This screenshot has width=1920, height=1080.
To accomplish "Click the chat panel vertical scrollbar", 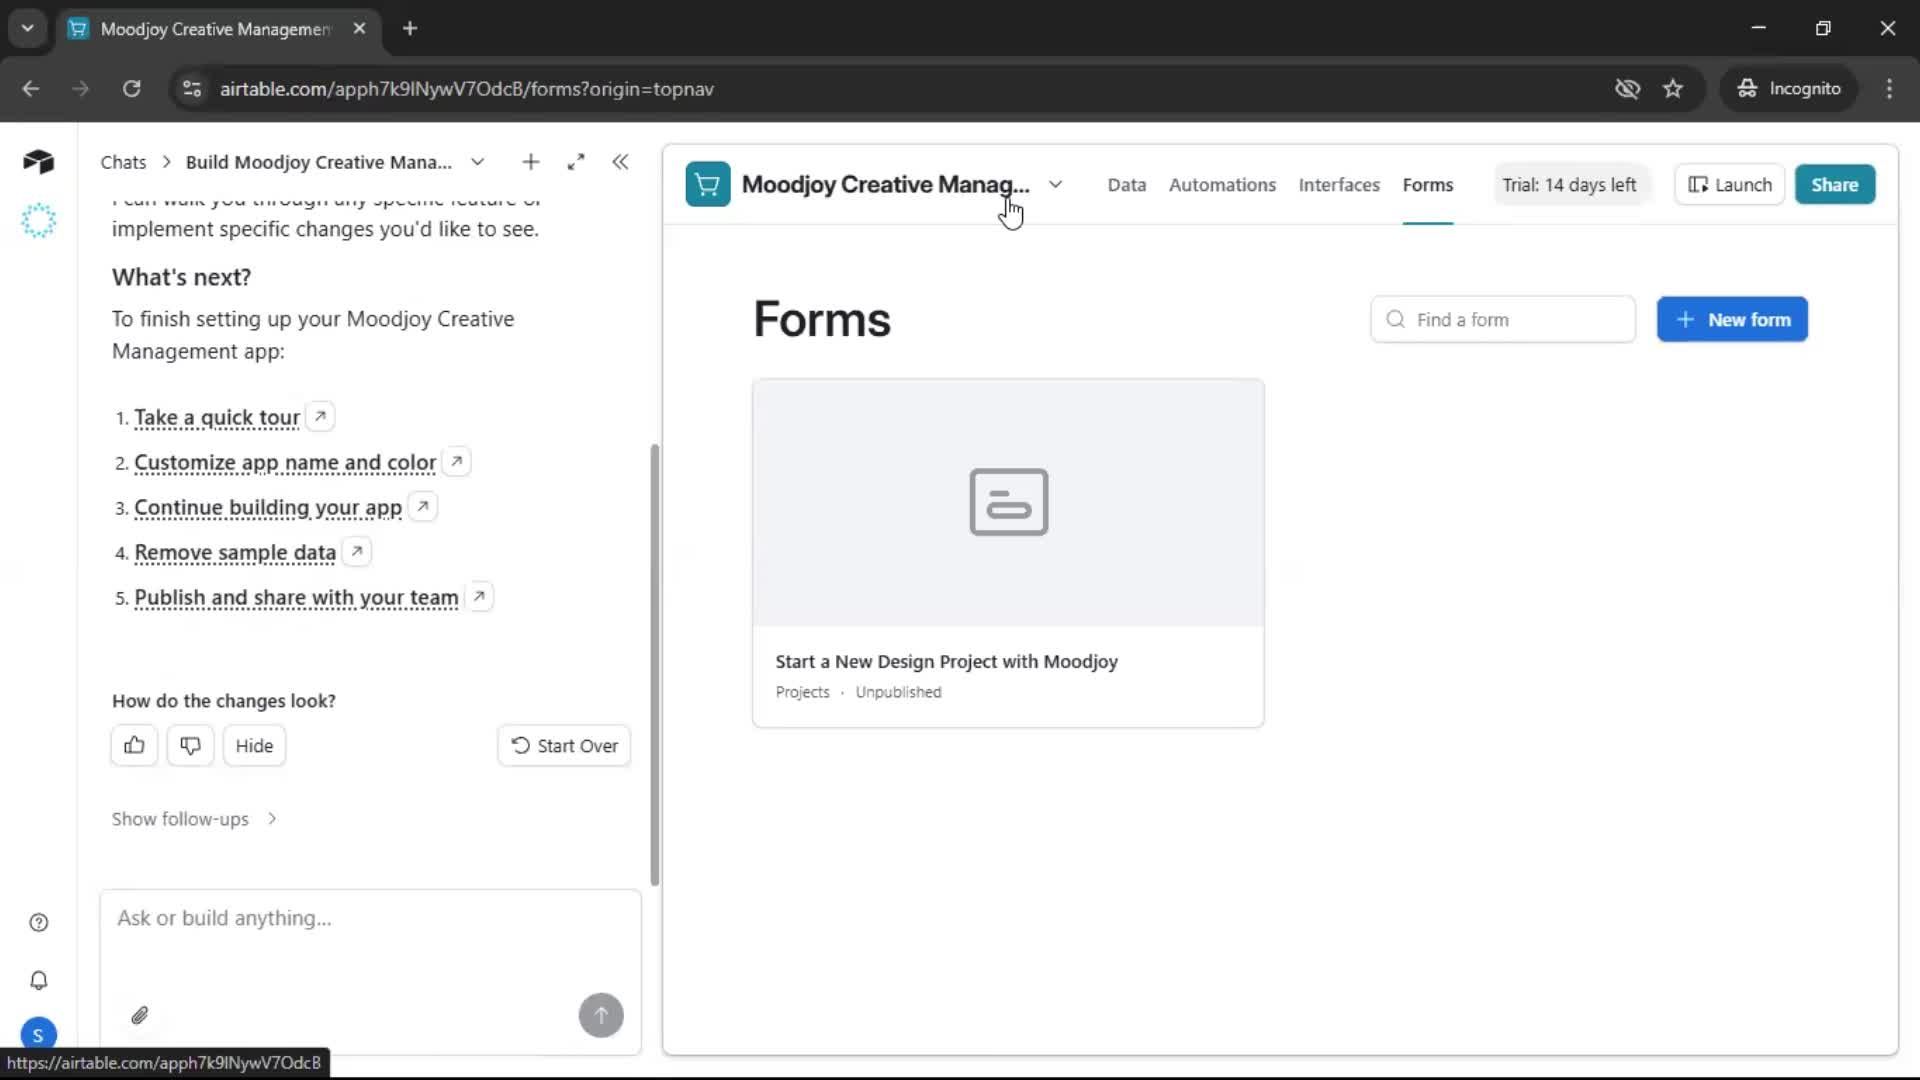I will click(x=655, y=664).
